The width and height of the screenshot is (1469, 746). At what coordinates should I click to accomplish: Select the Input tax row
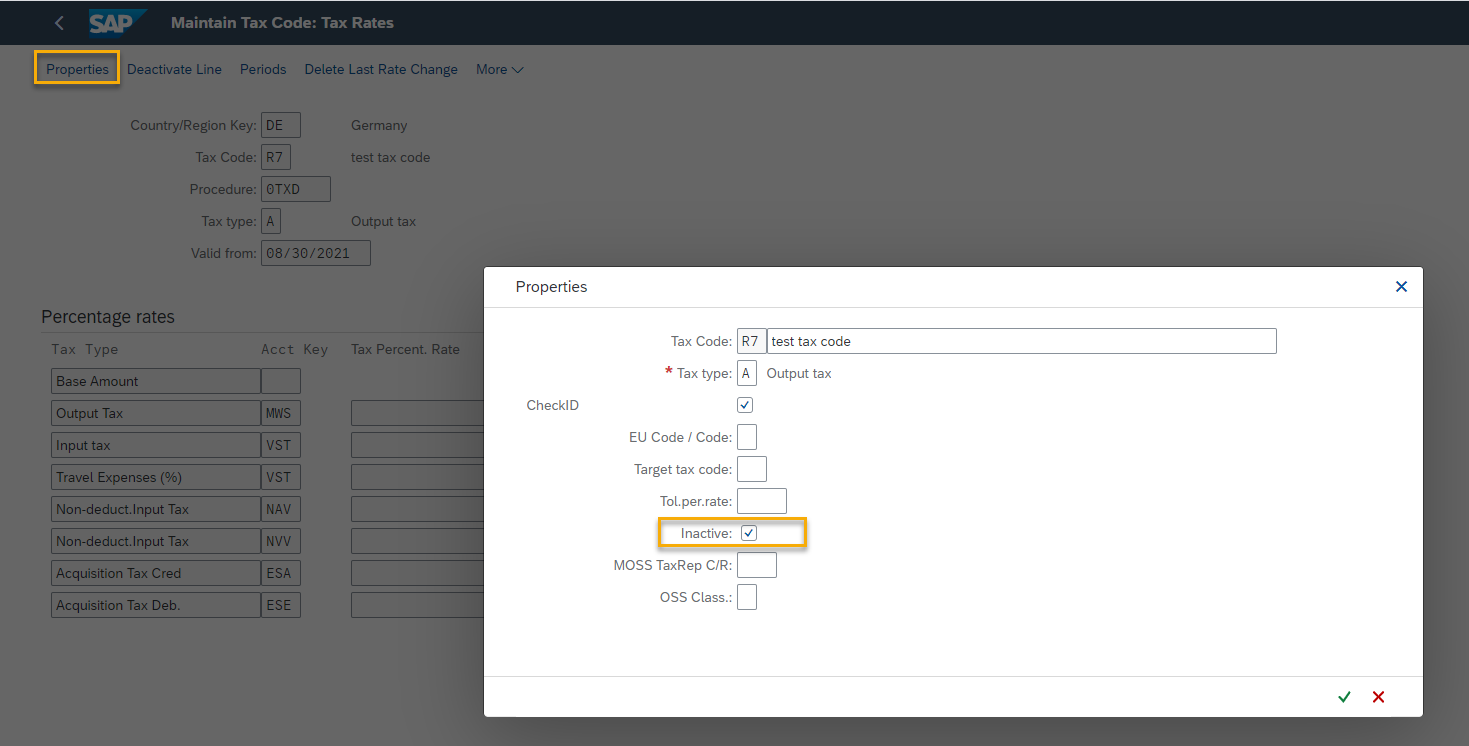click(156, 445)
